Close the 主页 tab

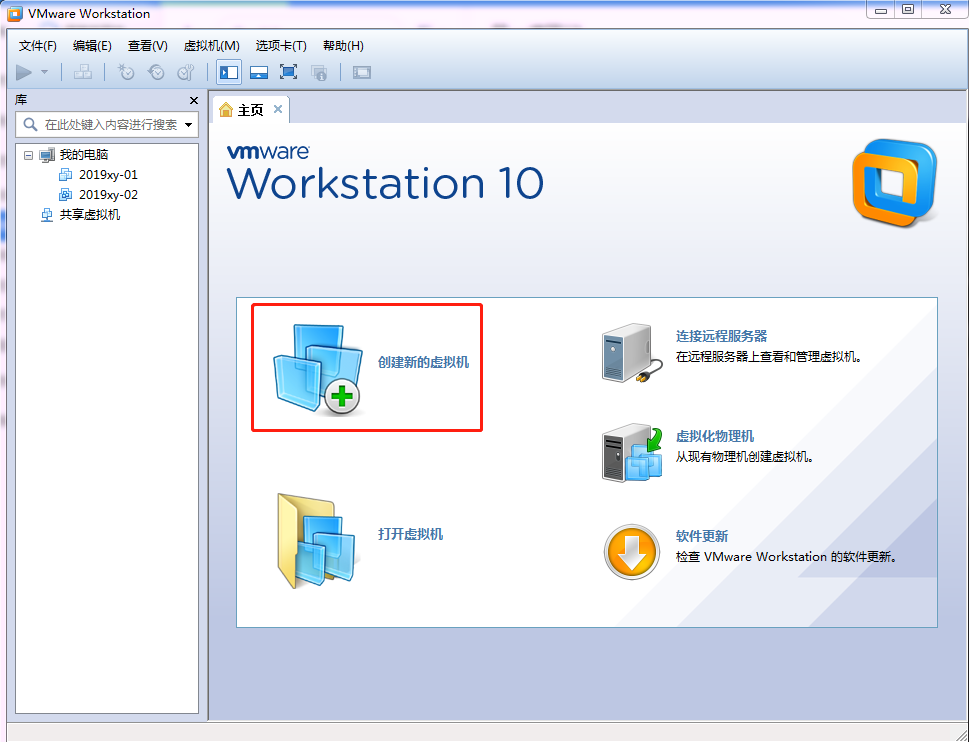pyautogui.click(x=278, y=109)
